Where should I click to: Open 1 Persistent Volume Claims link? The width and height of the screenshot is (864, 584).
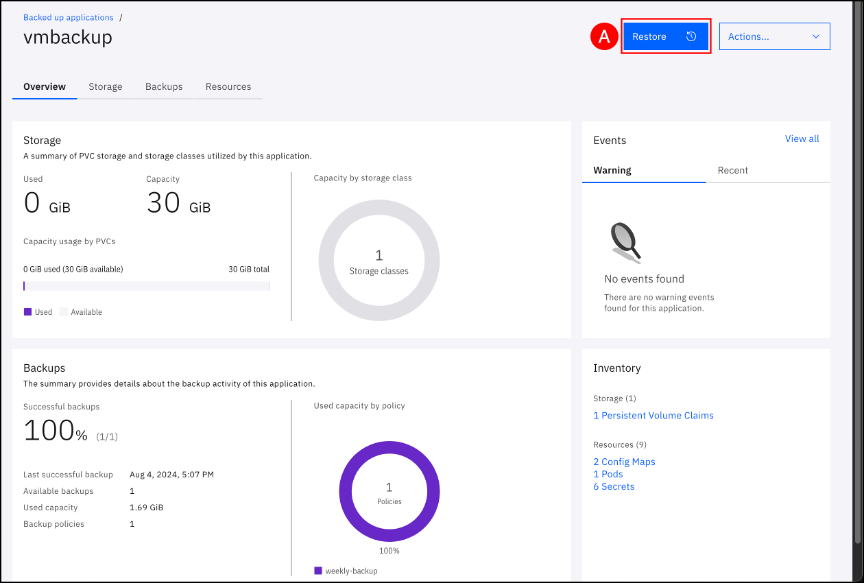pos(653,416)
